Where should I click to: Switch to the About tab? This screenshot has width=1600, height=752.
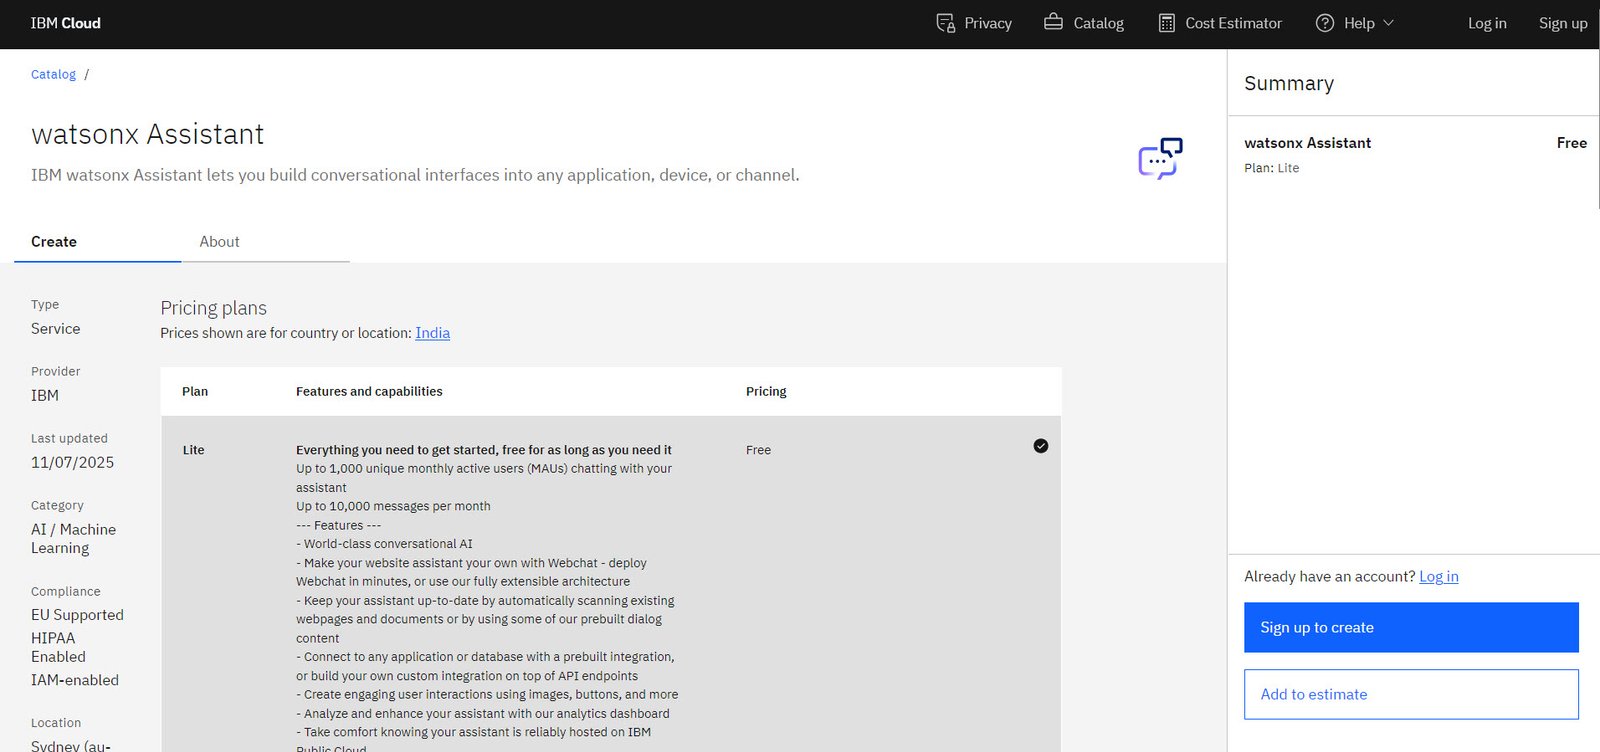266,242
